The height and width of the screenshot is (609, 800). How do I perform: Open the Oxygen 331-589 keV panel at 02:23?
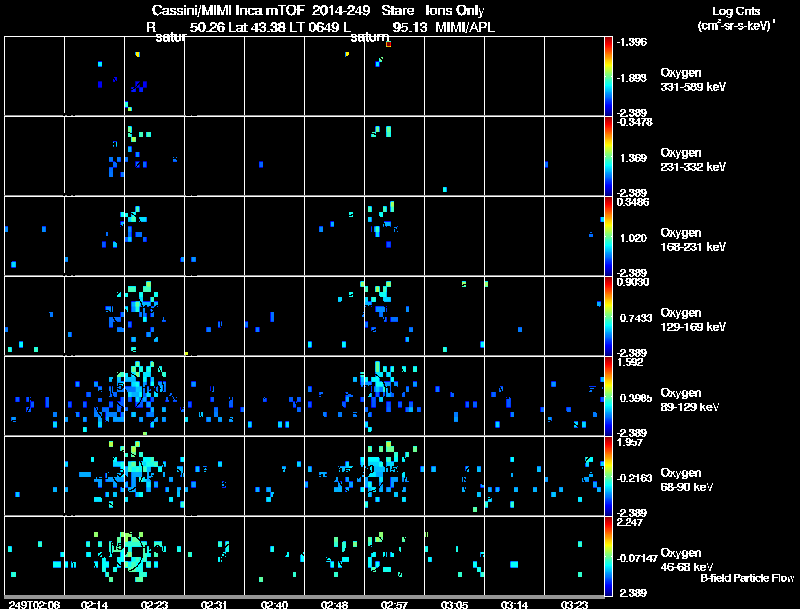[154, 76]
